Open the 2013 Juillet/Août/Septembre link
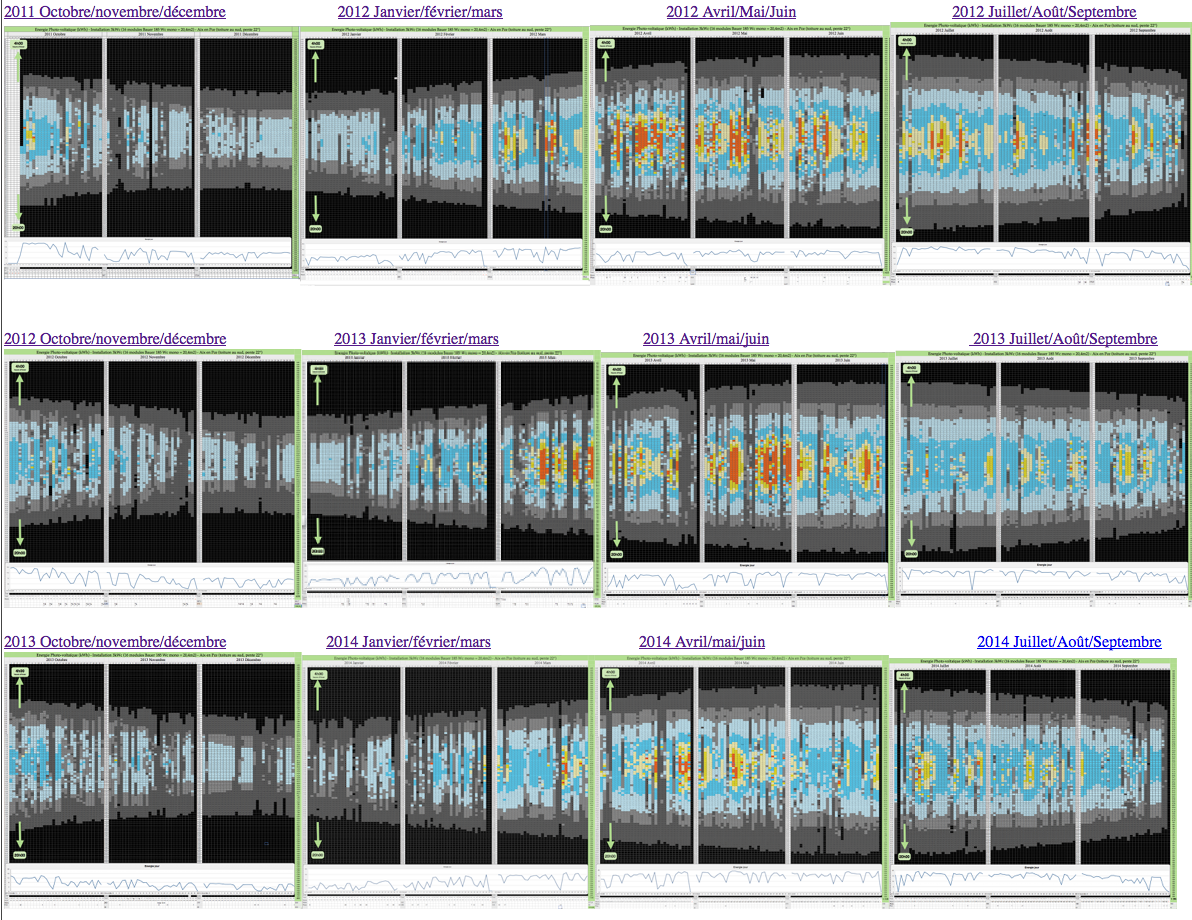The width and height of the screenshot is (1192, 920). [1064, 339]
